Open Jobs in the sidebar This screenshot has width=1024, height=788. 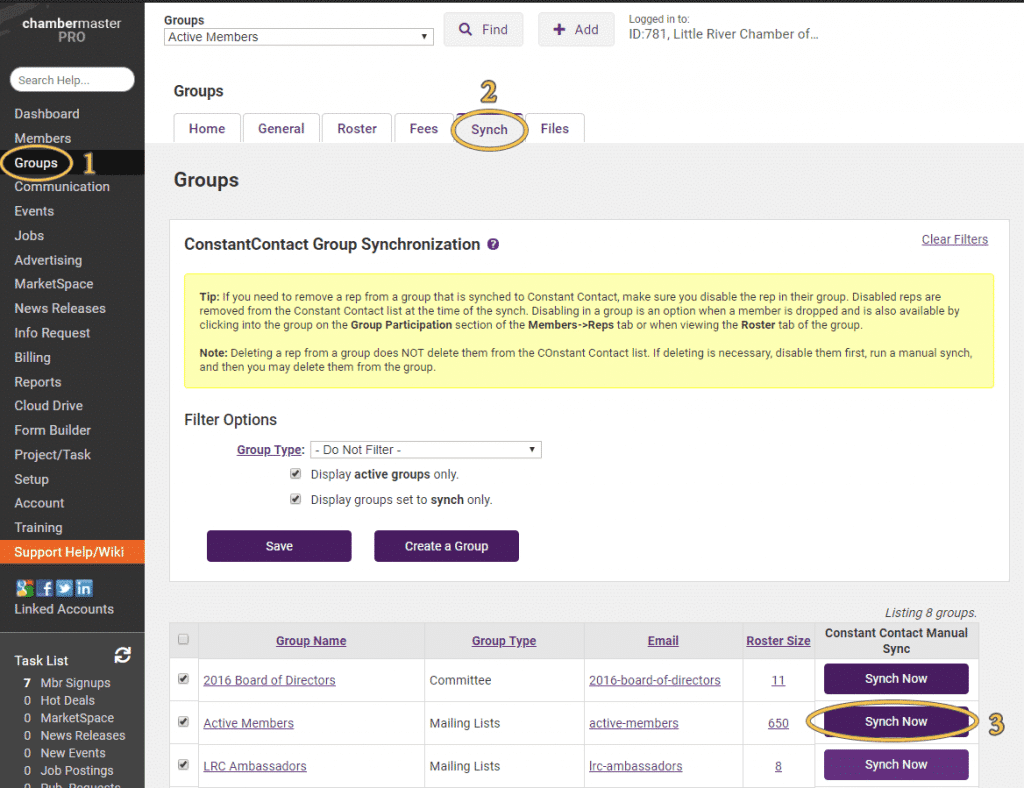point(29,236)
